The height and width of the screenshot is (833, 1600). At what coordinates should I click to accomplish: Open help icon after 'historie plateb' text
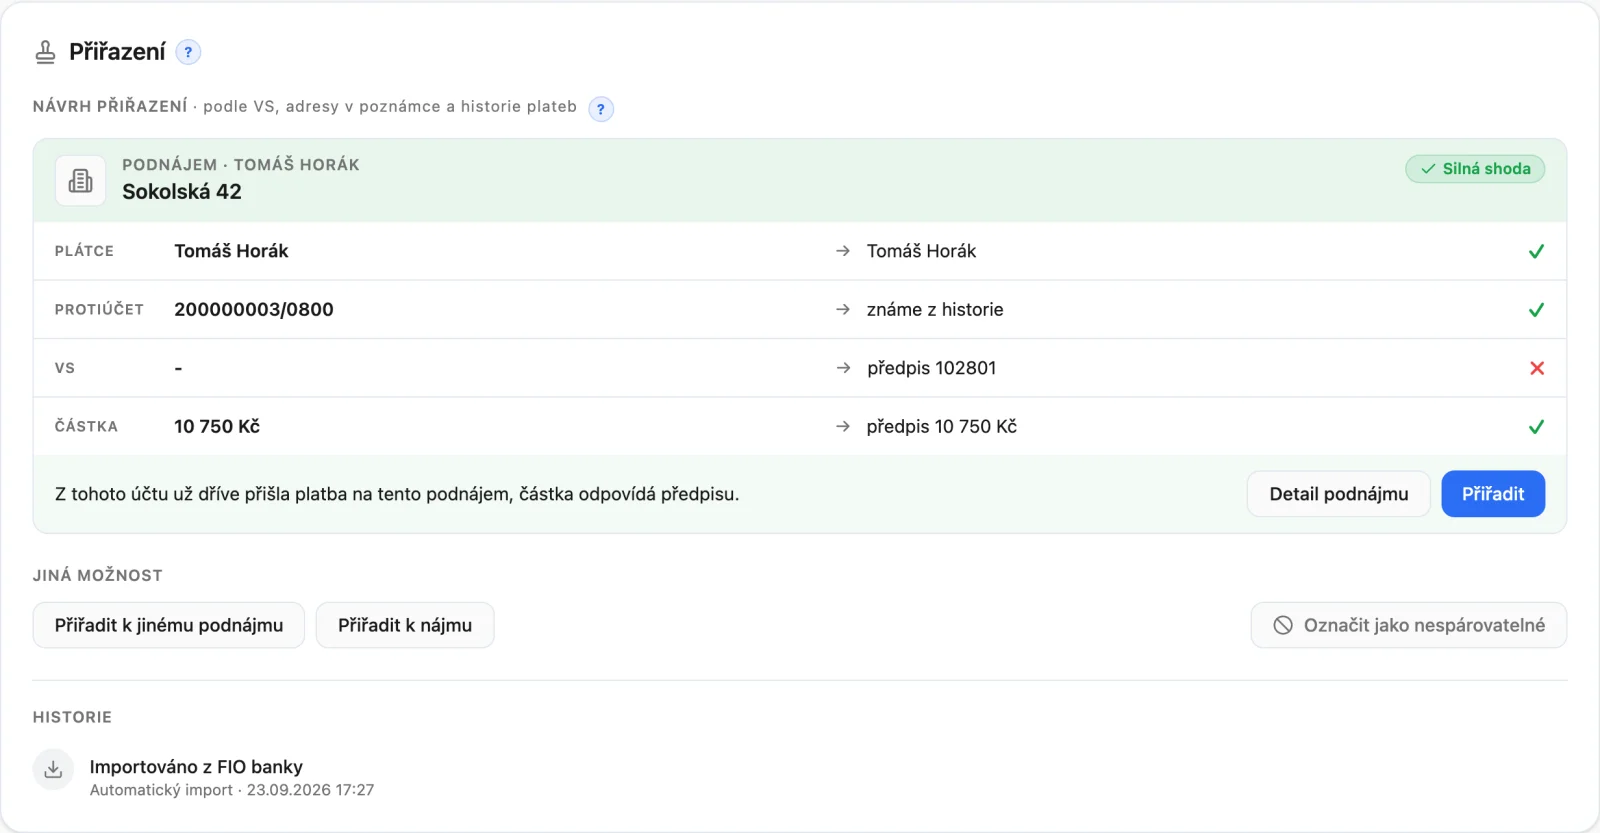click(600, 108)
